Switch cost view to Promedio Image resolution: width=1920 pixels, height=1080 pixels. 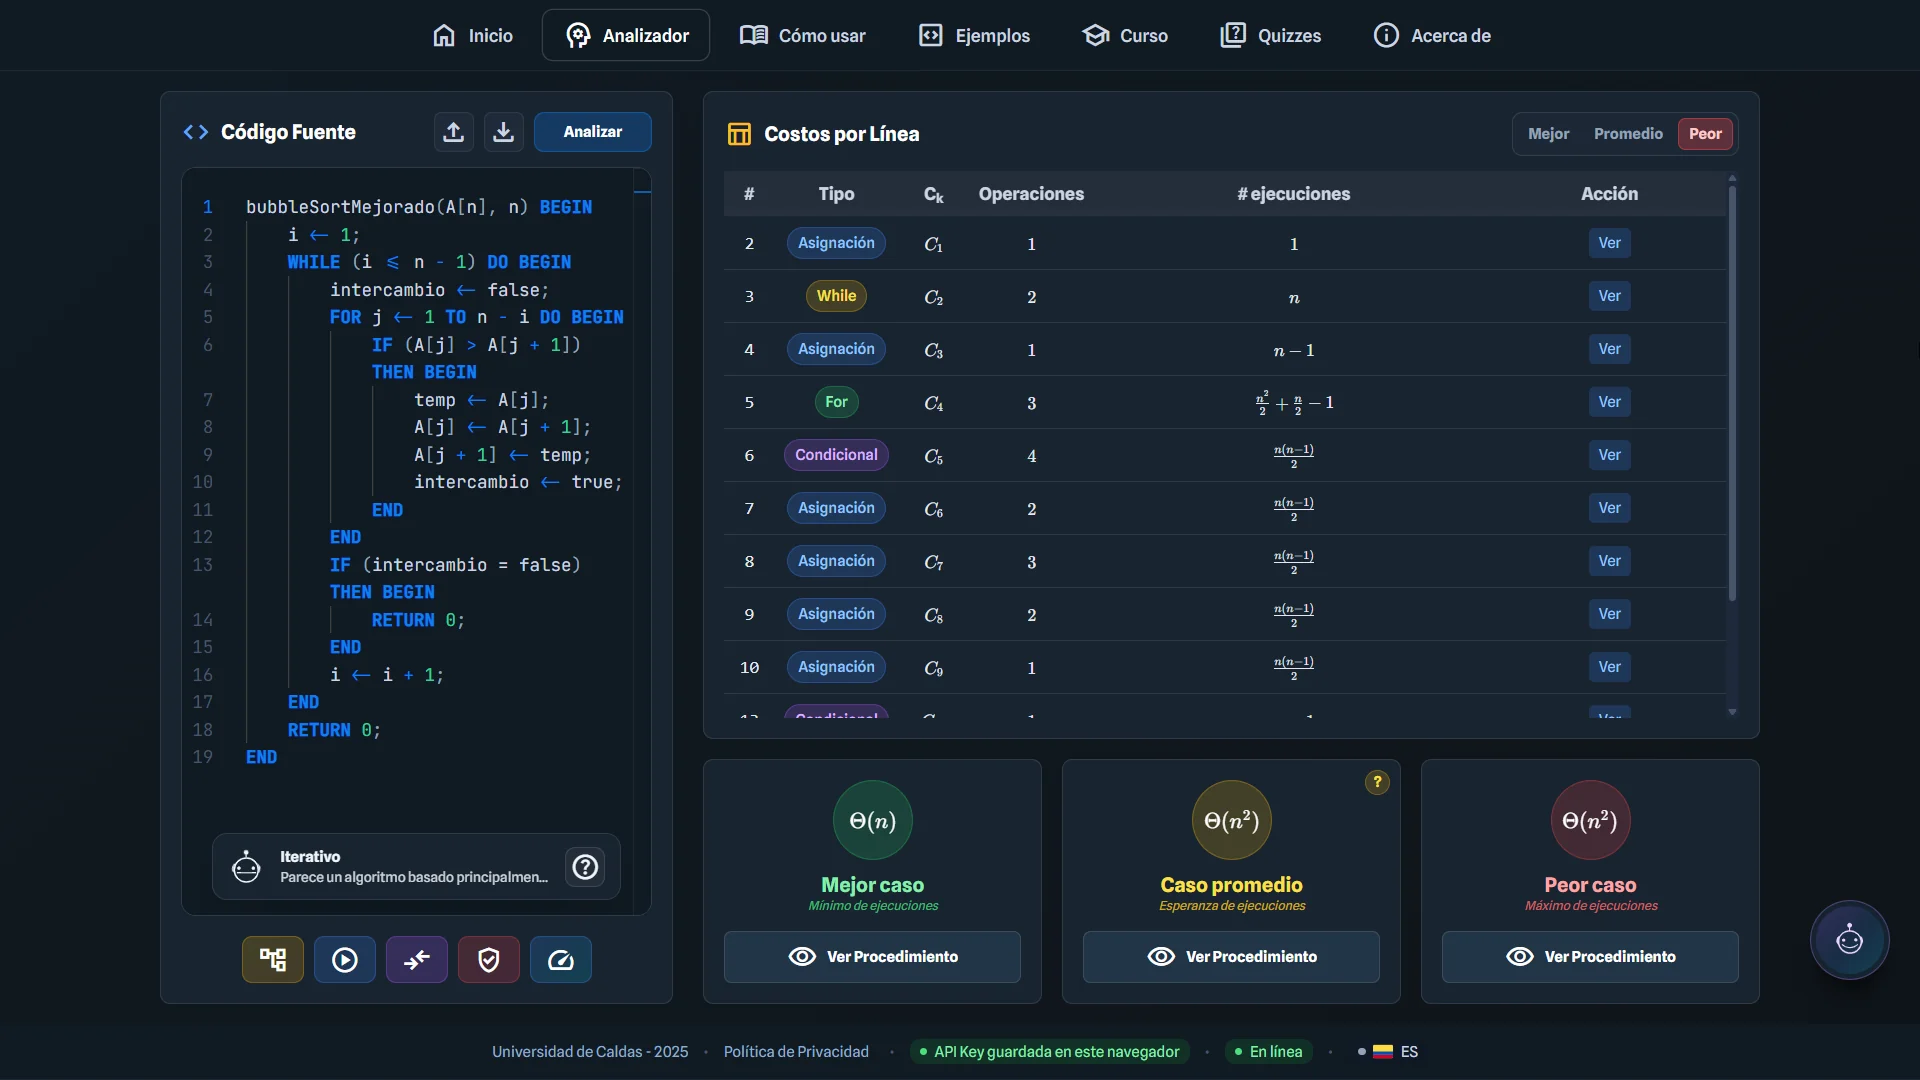point(1628,134)
